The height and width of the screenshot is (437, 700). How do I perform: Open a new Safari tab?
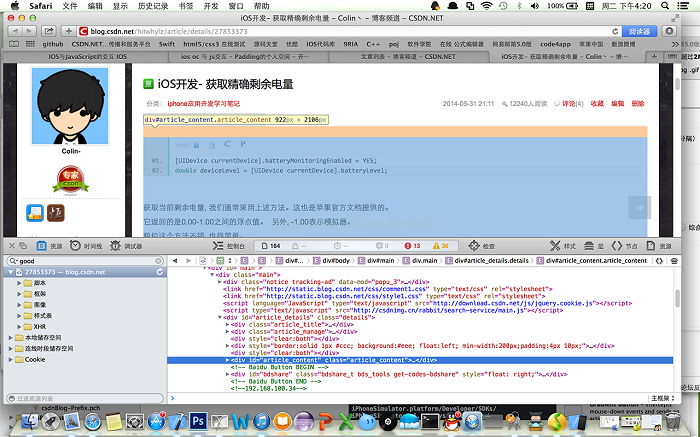(654, 57)
